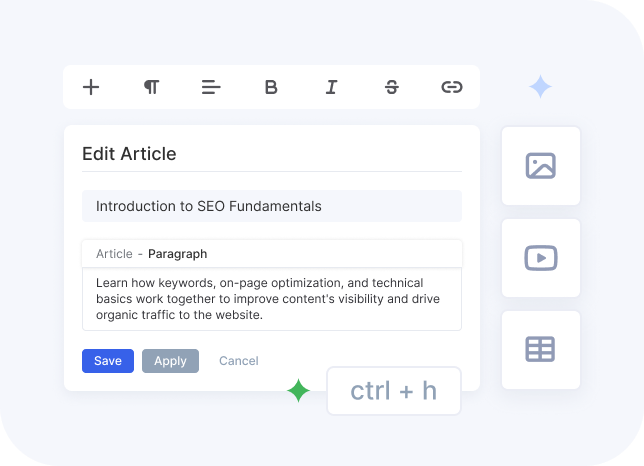This screenshot has width=644, height=466.
Task: Open the text alignment icon
Action: 211,87
